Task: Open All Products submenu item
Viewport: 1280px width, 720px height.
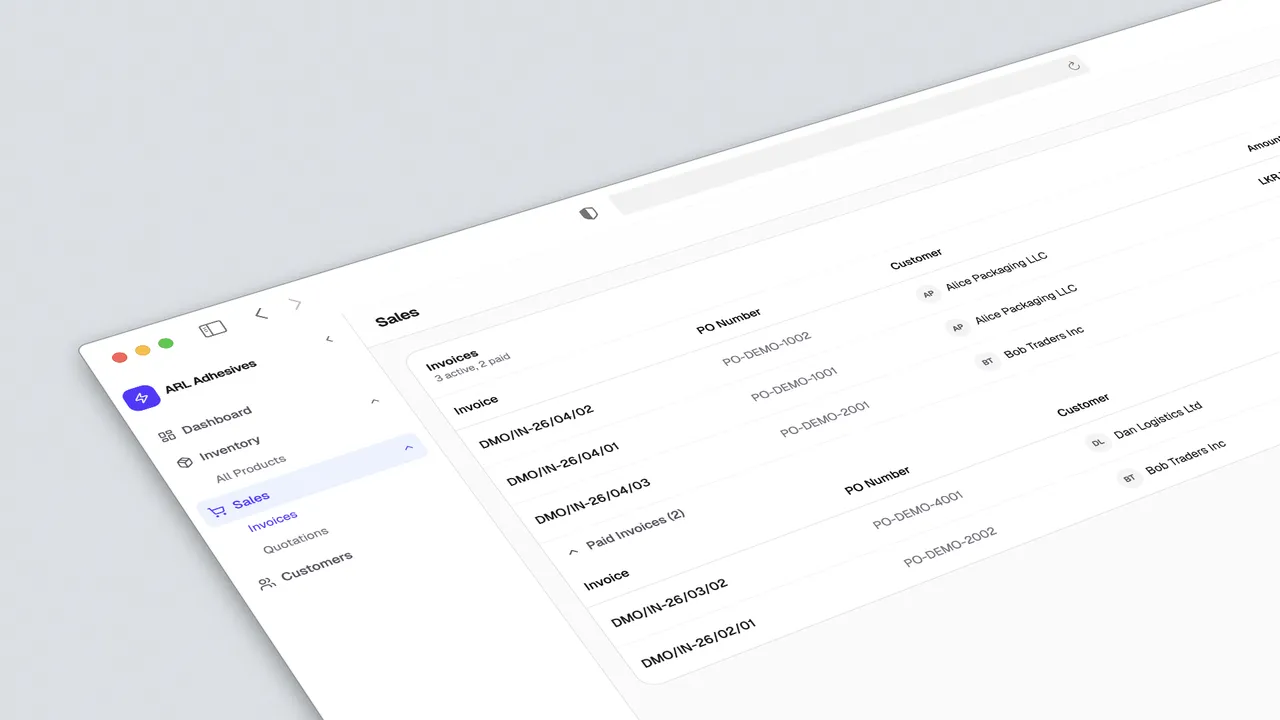Action: [x=251, y=468]
